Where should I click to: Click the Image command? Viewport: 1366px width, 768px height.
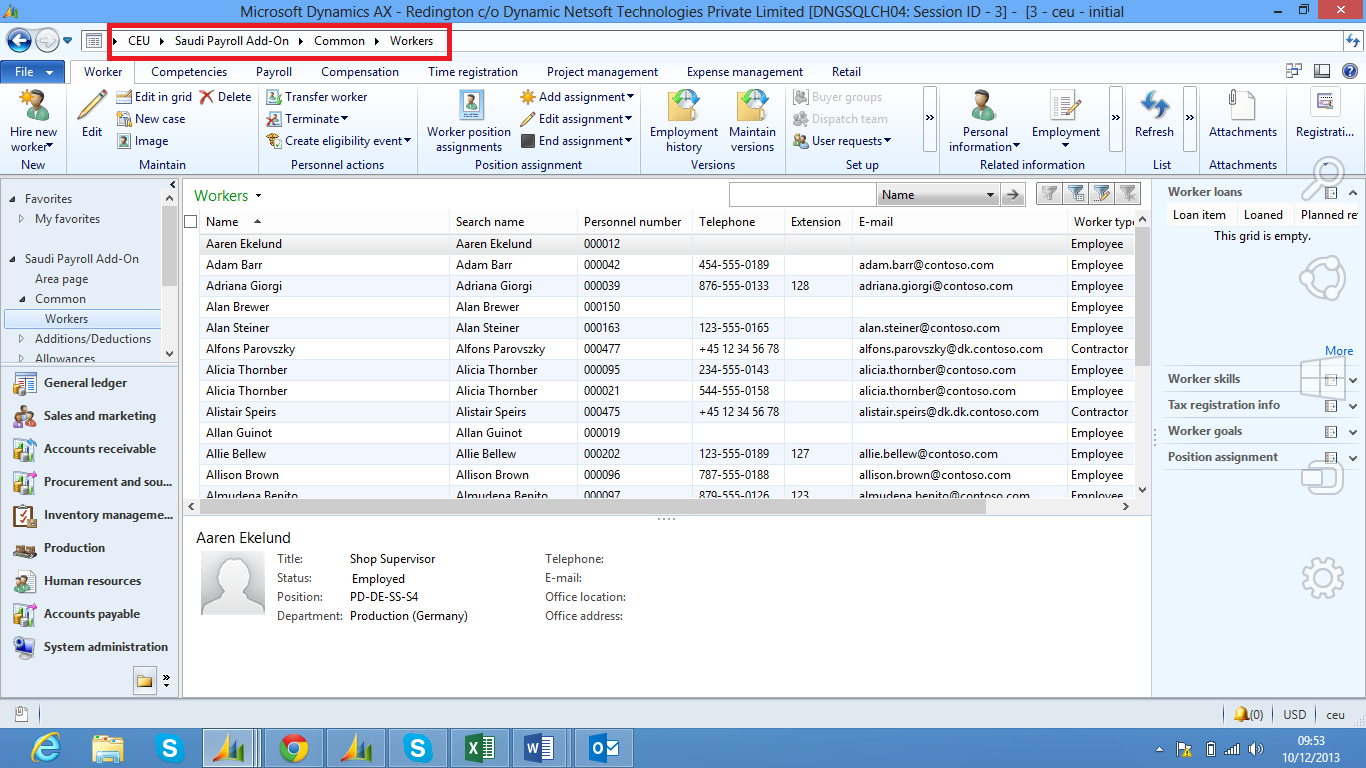(142, 141)
